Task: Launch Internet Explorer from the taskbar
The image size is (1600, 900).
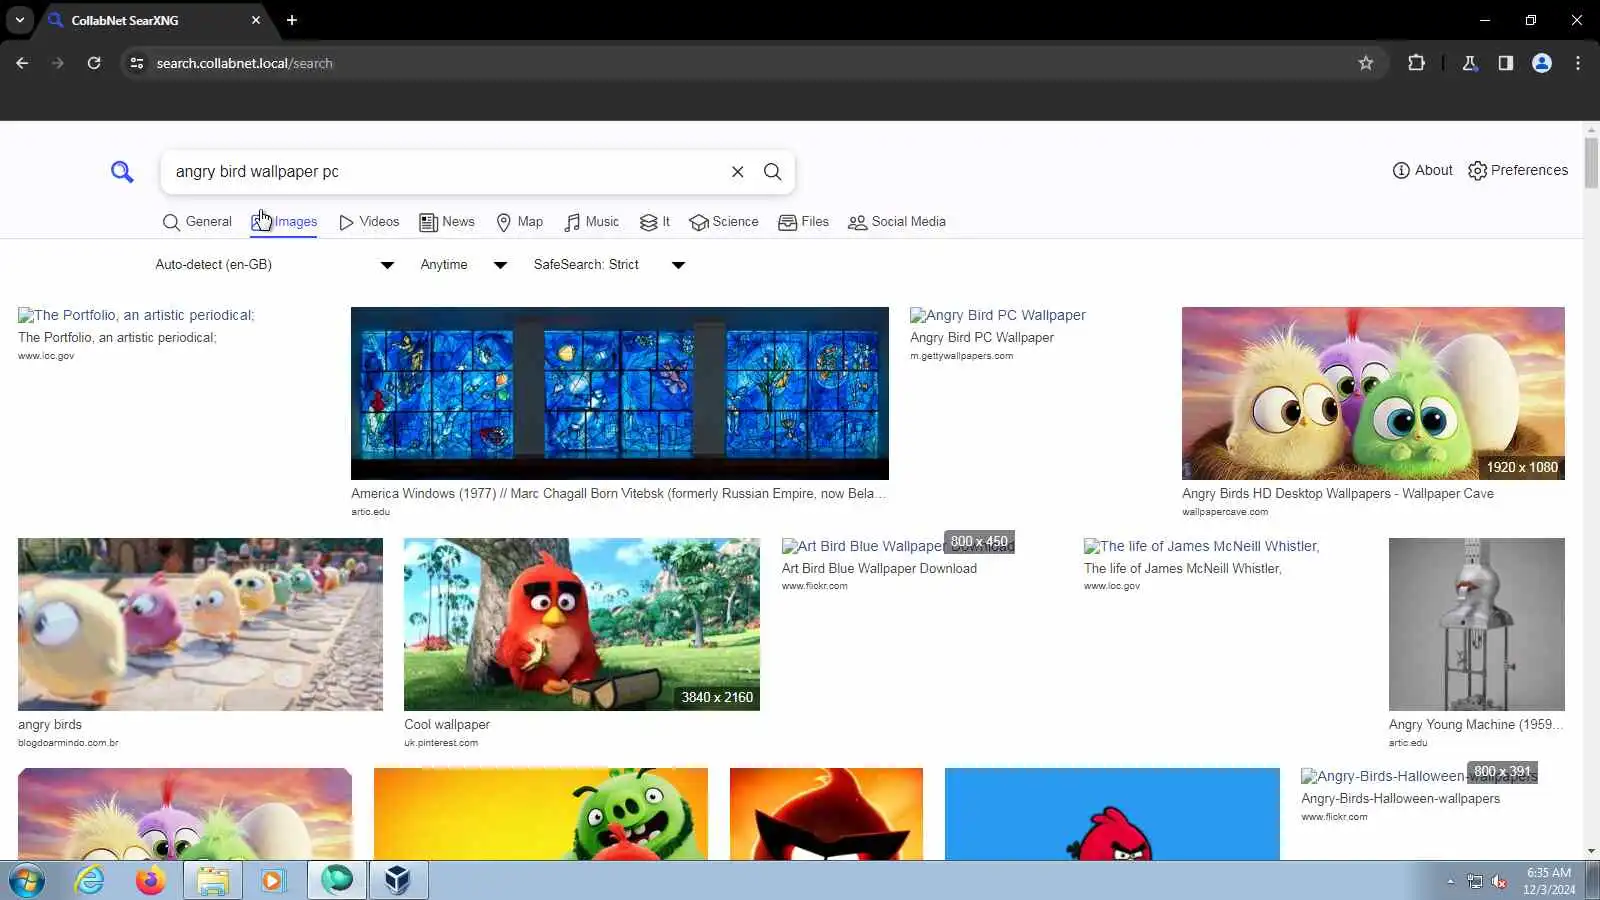Action: pyautogui.click(x=90, y=881)
